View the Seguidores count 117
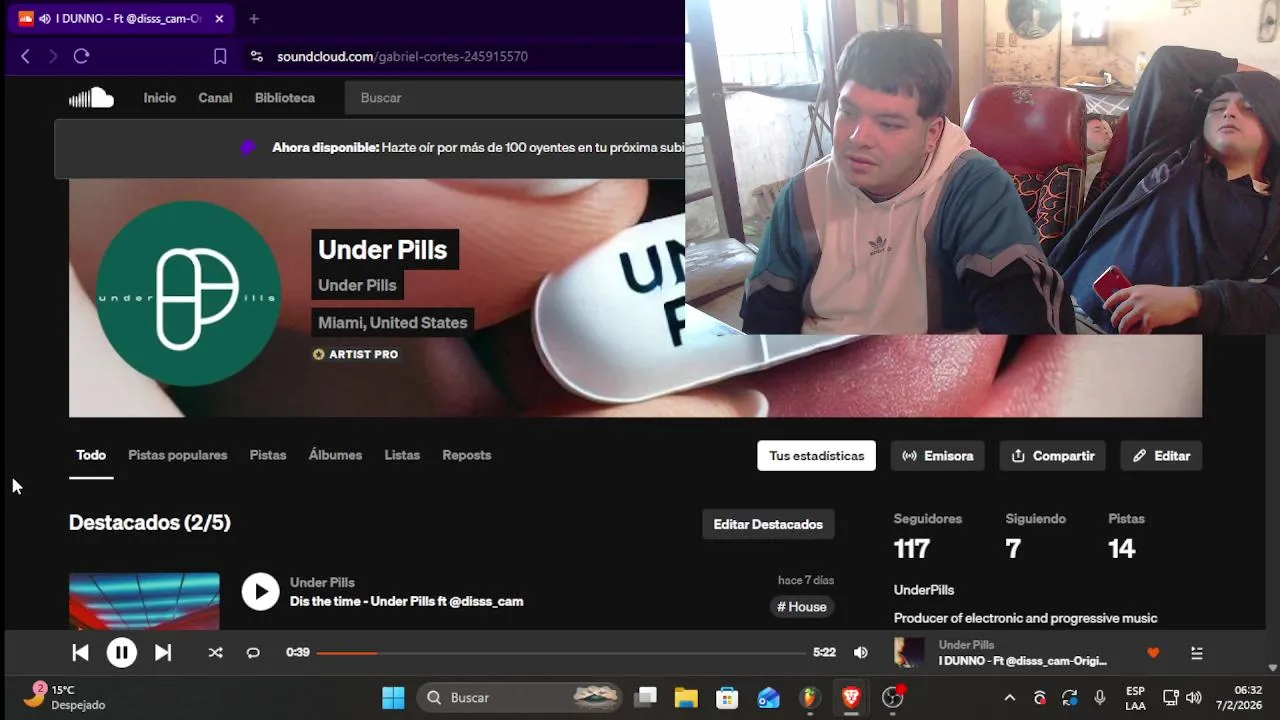1280x720 pixels. [912, 548]
